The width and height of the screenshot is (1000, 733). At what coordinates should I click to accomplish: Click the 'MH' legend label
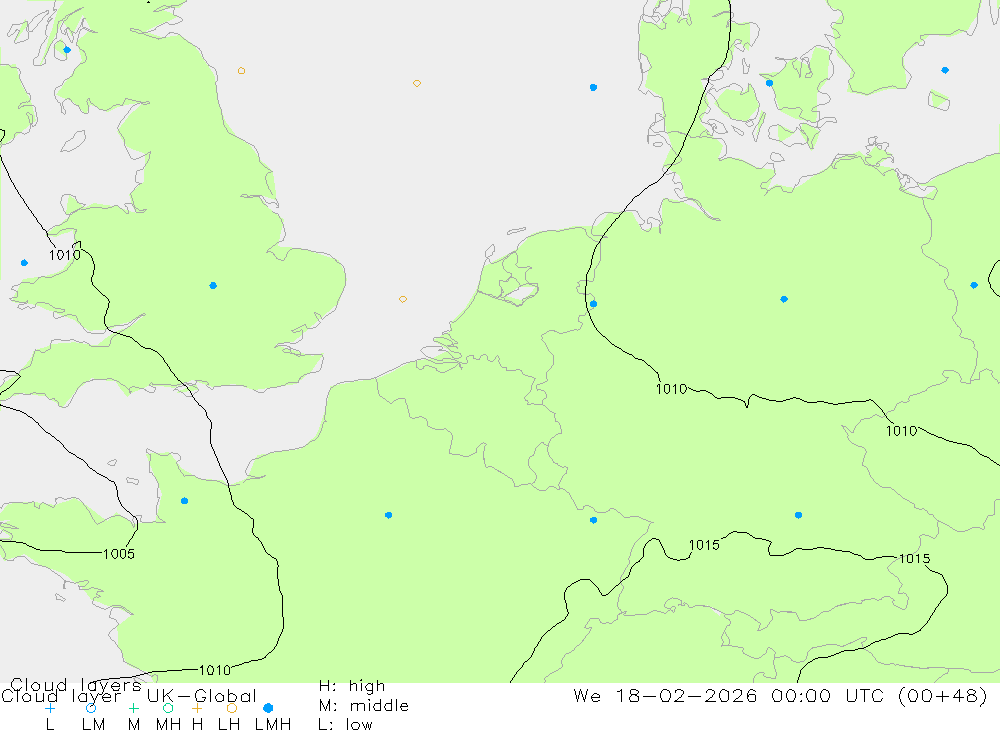click(168, 725)
